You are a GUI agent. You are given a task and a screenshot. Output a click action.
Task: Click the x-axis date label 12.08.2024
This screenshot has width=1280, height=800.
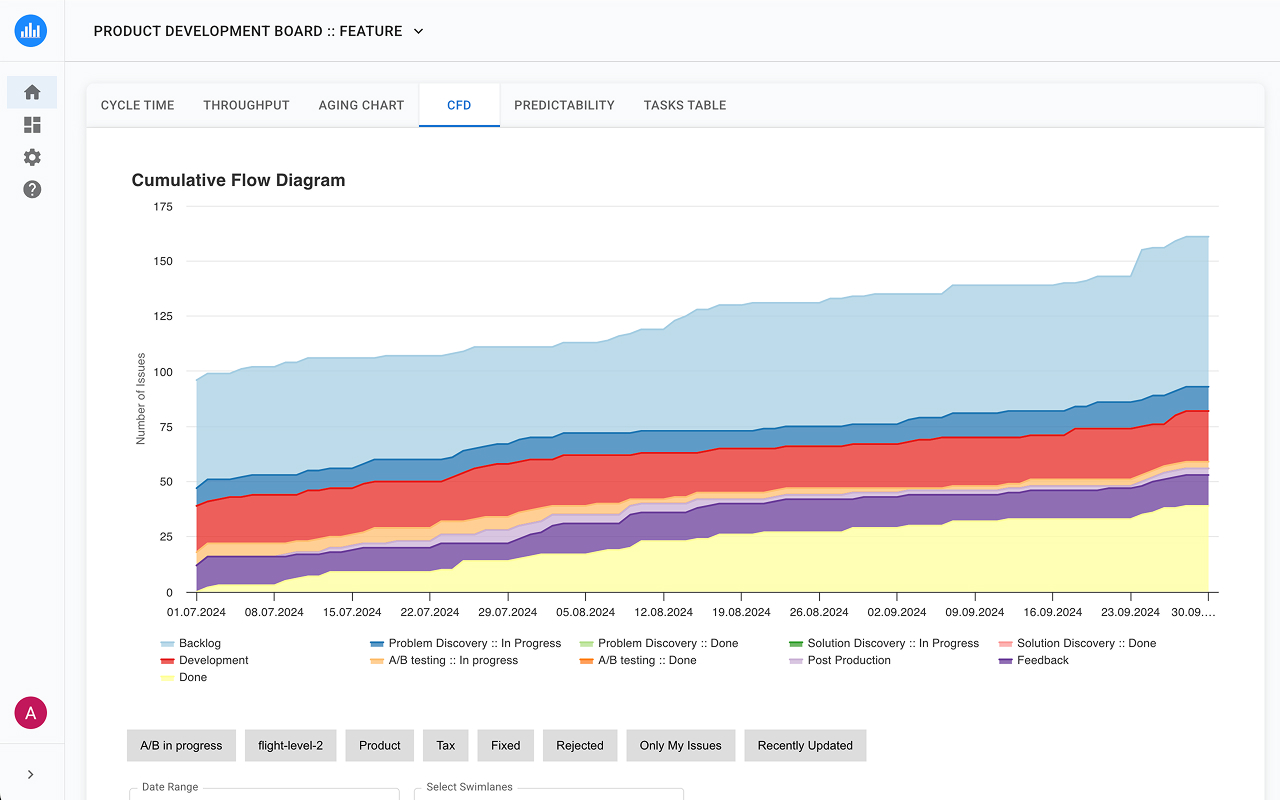pyautogui.click(x=664, y=612)
